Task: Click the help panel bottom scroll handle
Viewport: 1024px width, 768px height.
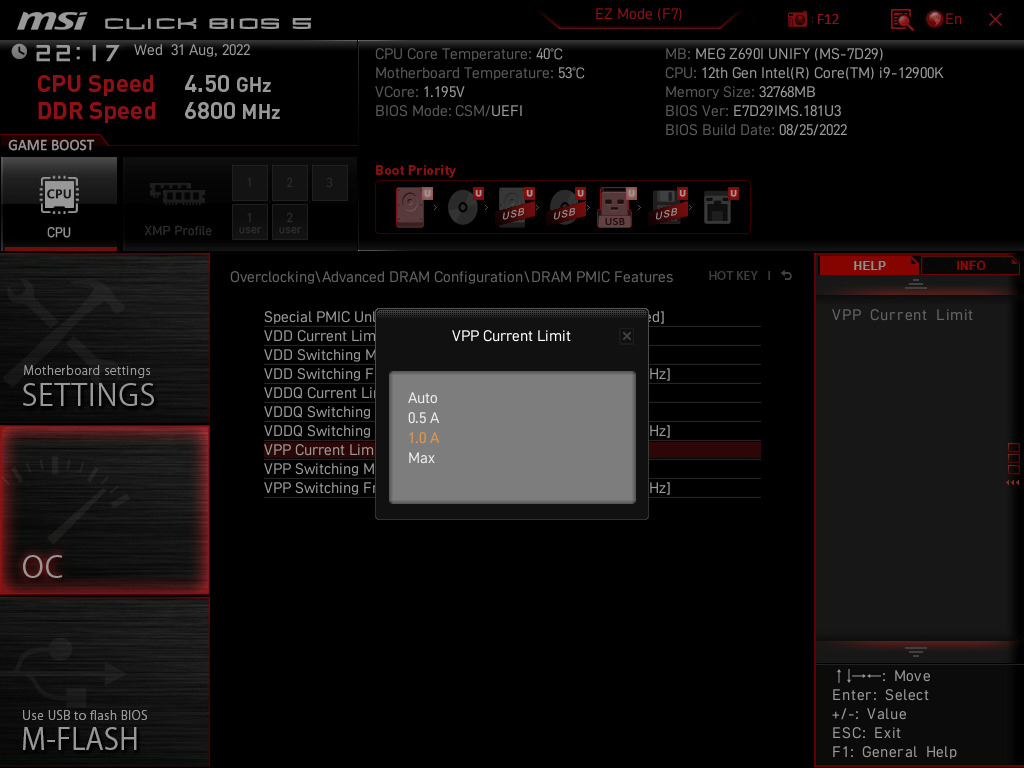Action: [916, 651]
